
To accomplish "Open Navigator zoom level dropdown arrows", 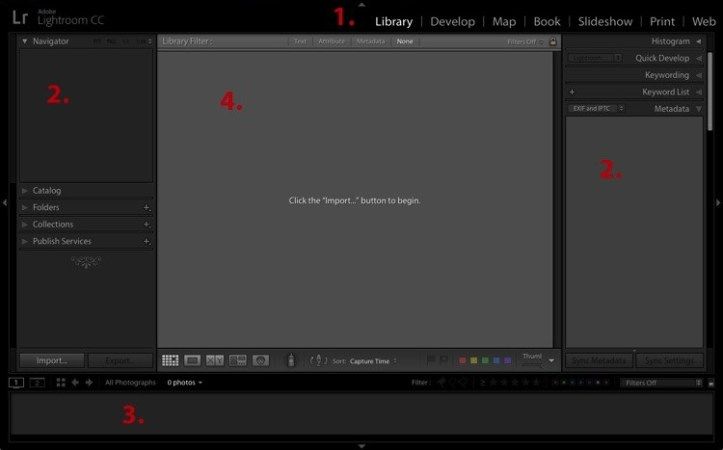I will click(x=150, y=41).
